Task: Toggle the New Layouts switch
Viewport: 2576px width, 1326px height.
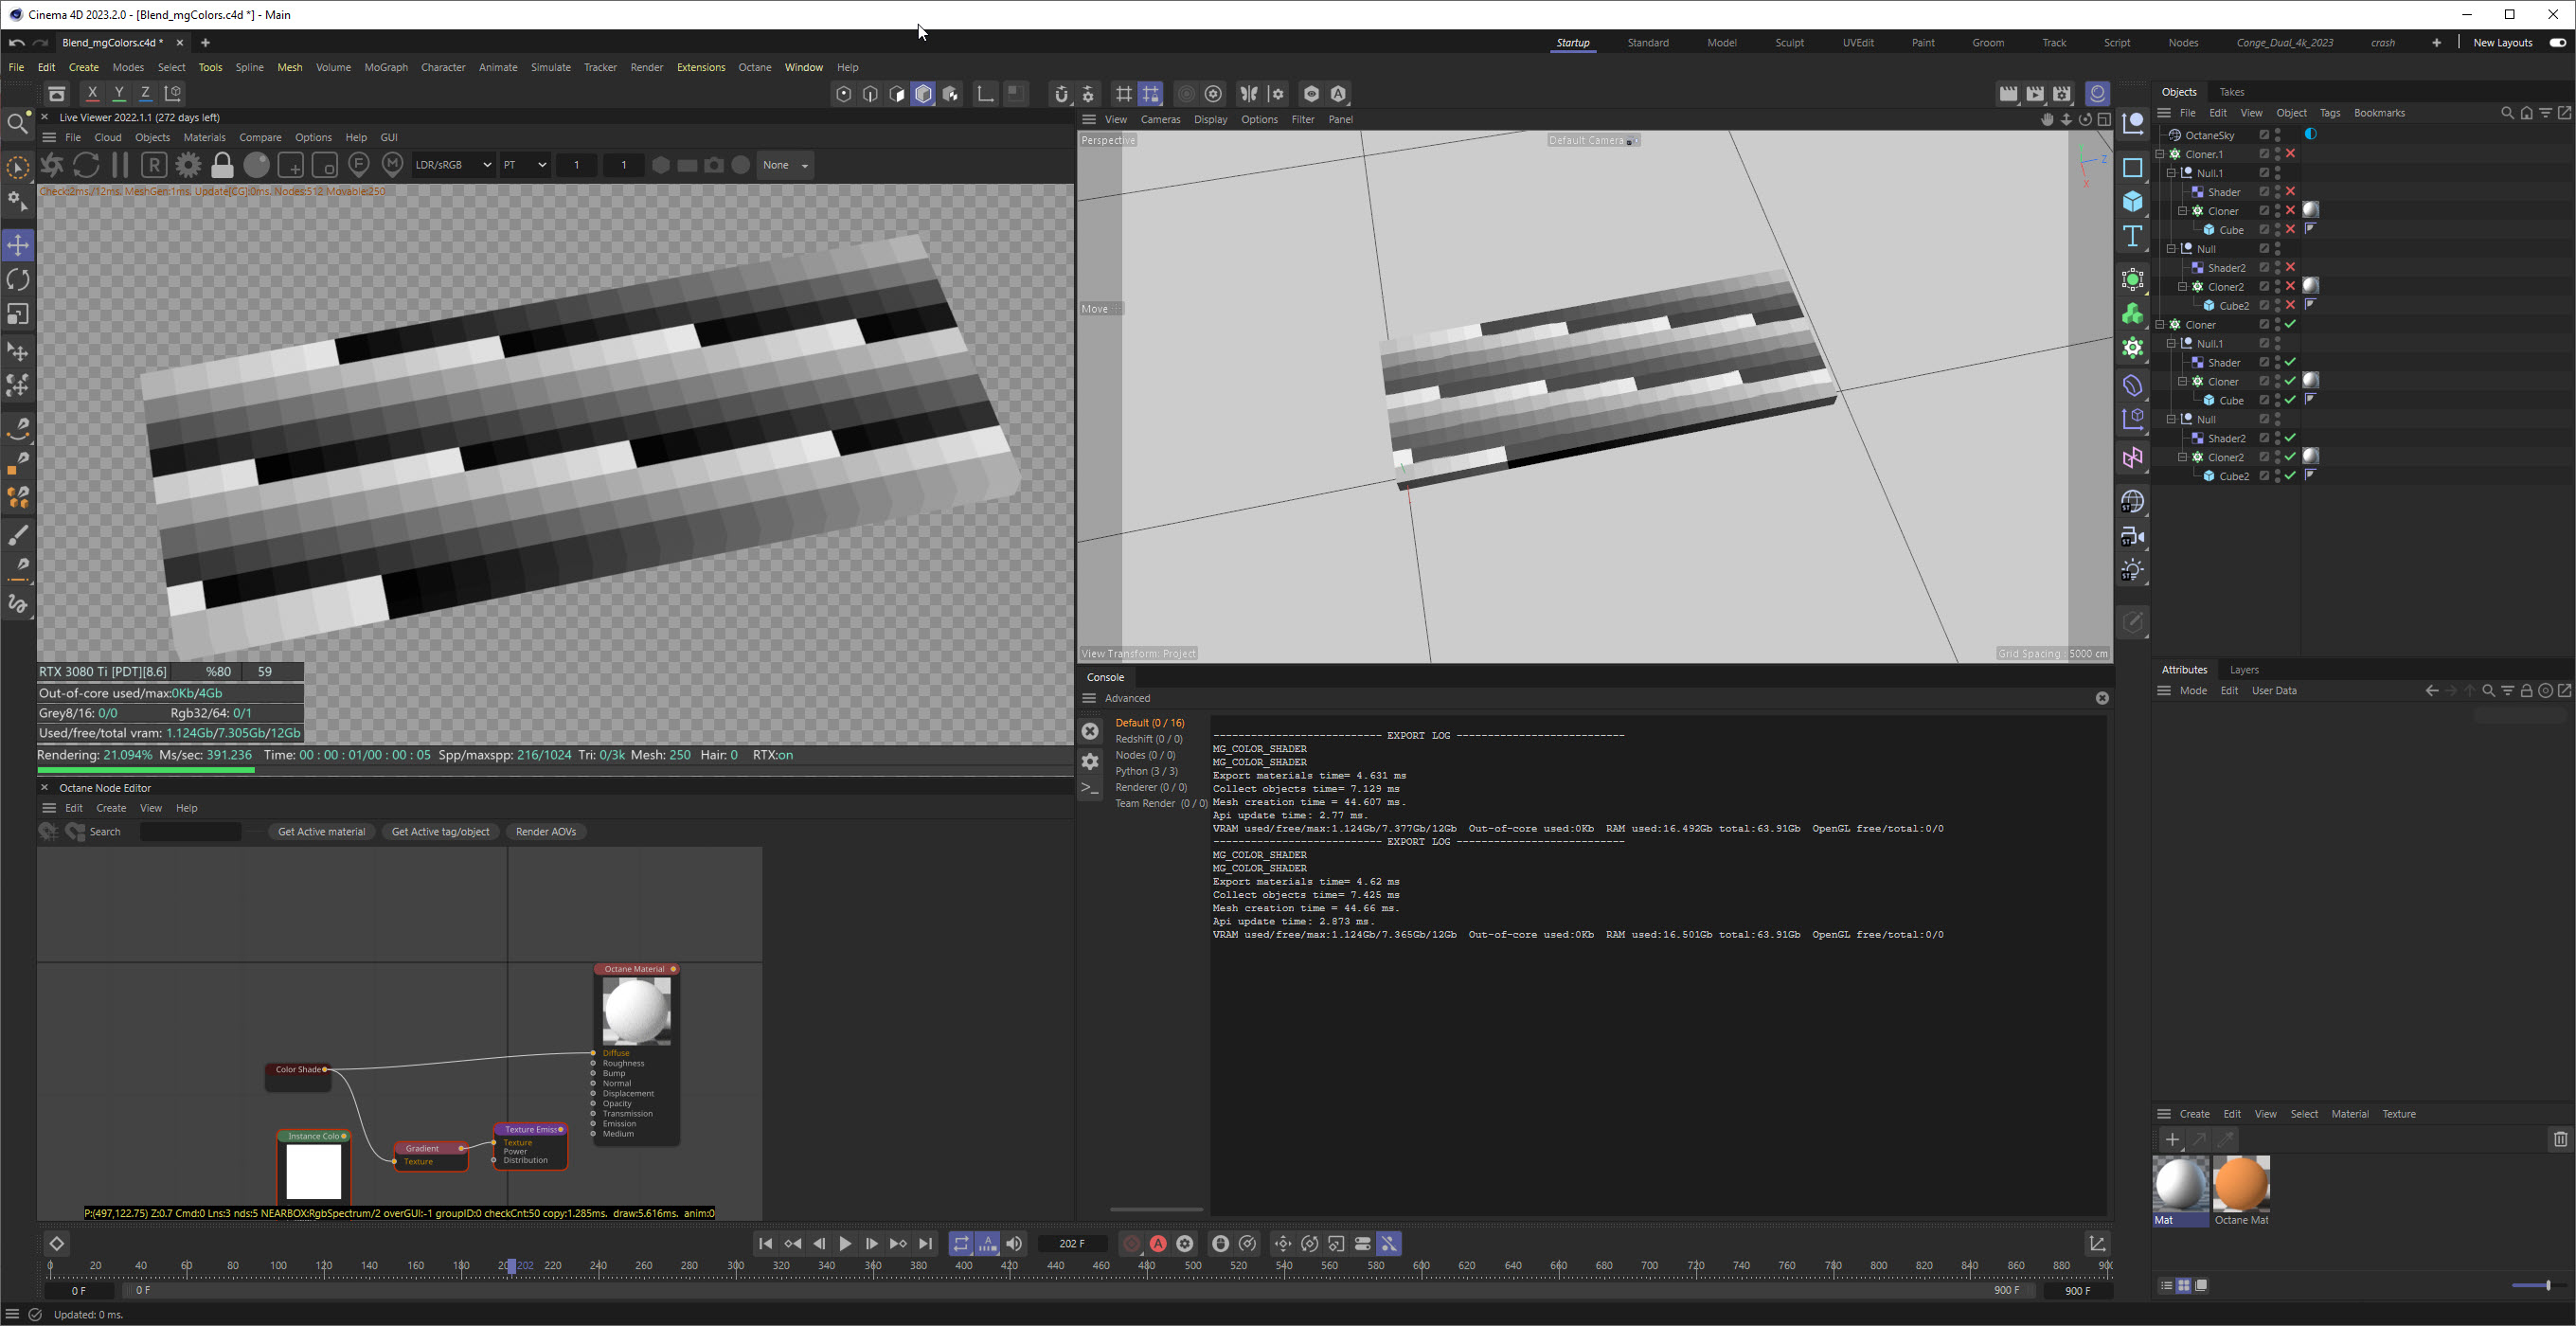Action: coord(2557,43)
